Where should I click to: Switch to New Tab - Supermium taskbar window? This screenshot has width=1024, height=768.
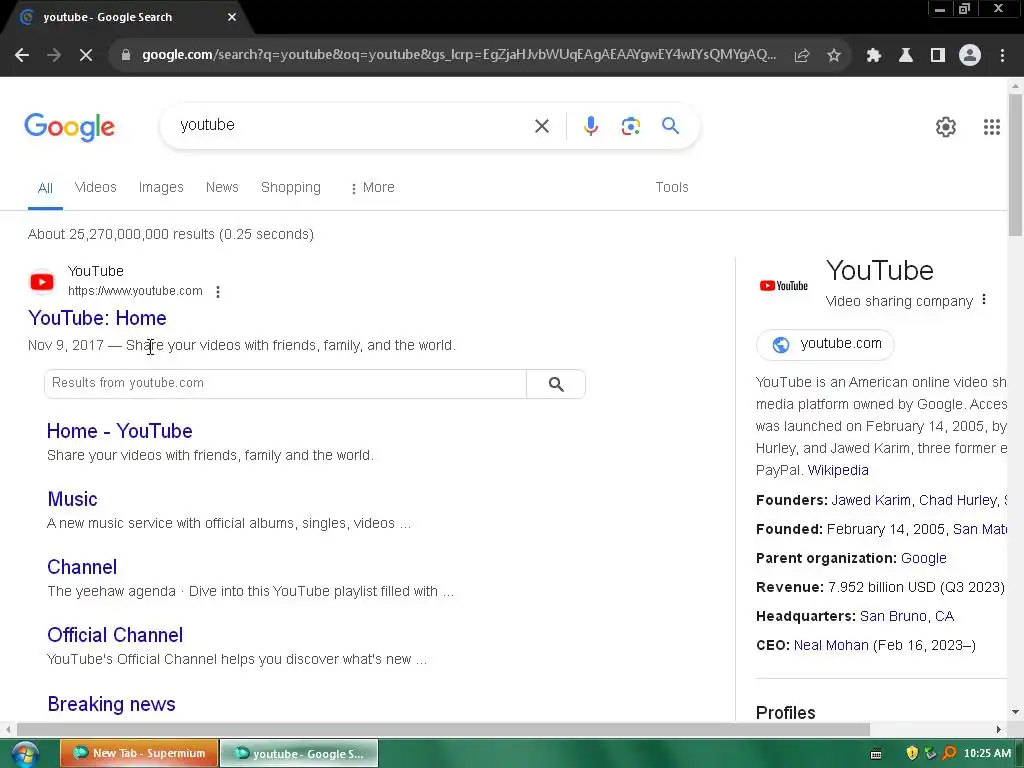(x=139, y=753)
